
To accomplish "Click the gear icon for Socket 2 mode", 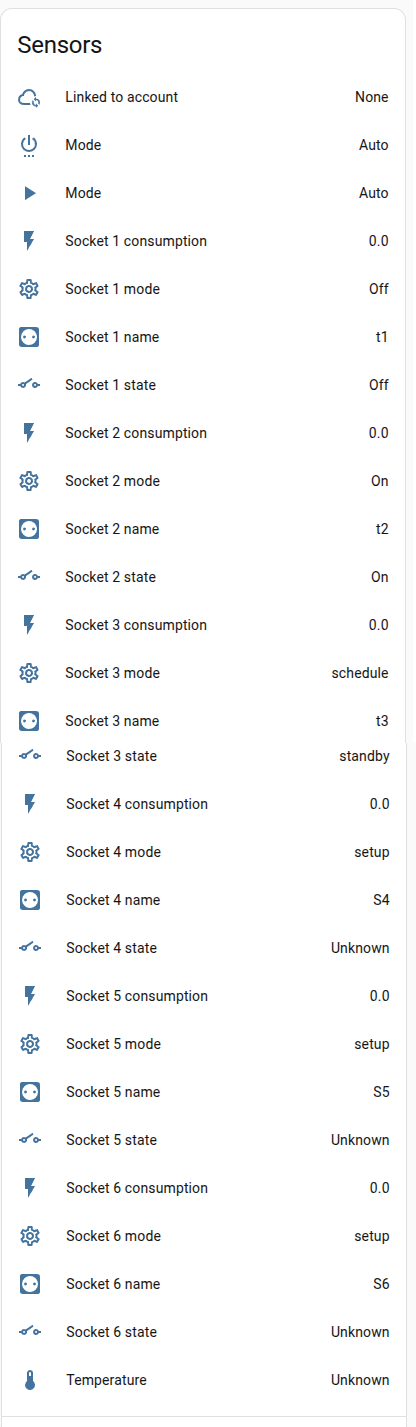I will [x=29, y=481].
